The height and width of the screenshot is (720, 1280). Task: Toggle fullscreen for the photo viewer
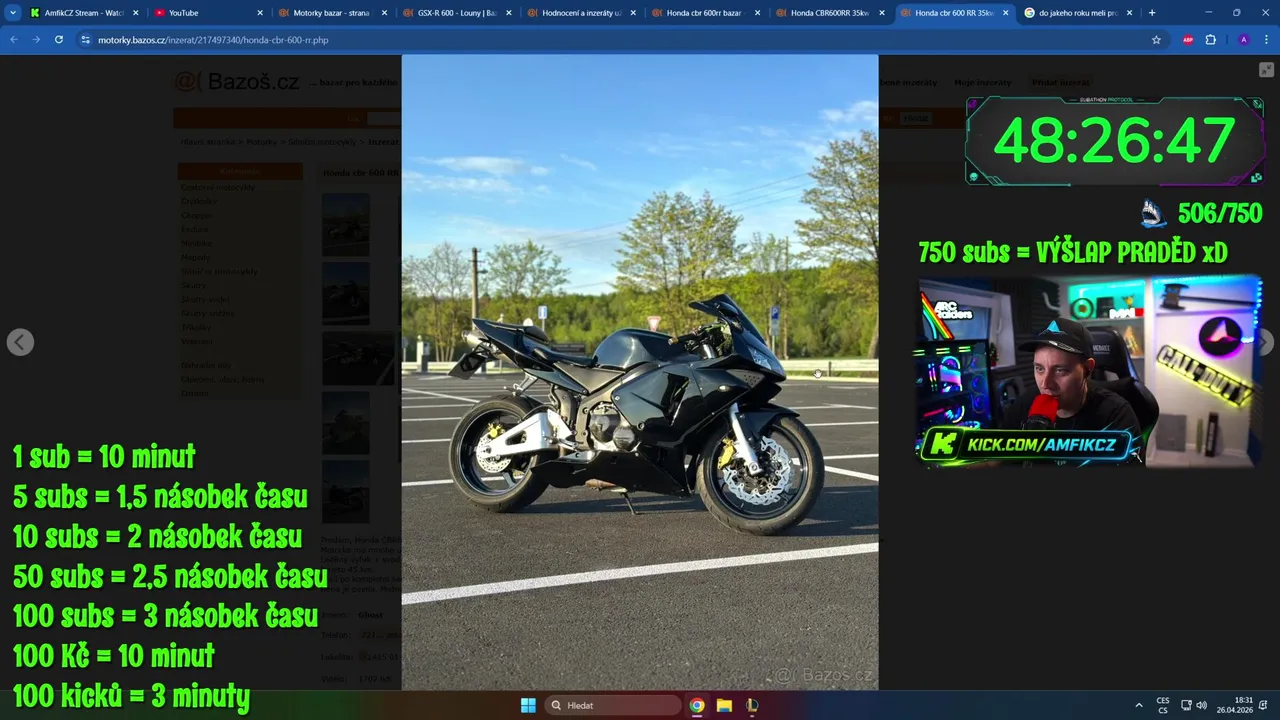pos(1266,70)
